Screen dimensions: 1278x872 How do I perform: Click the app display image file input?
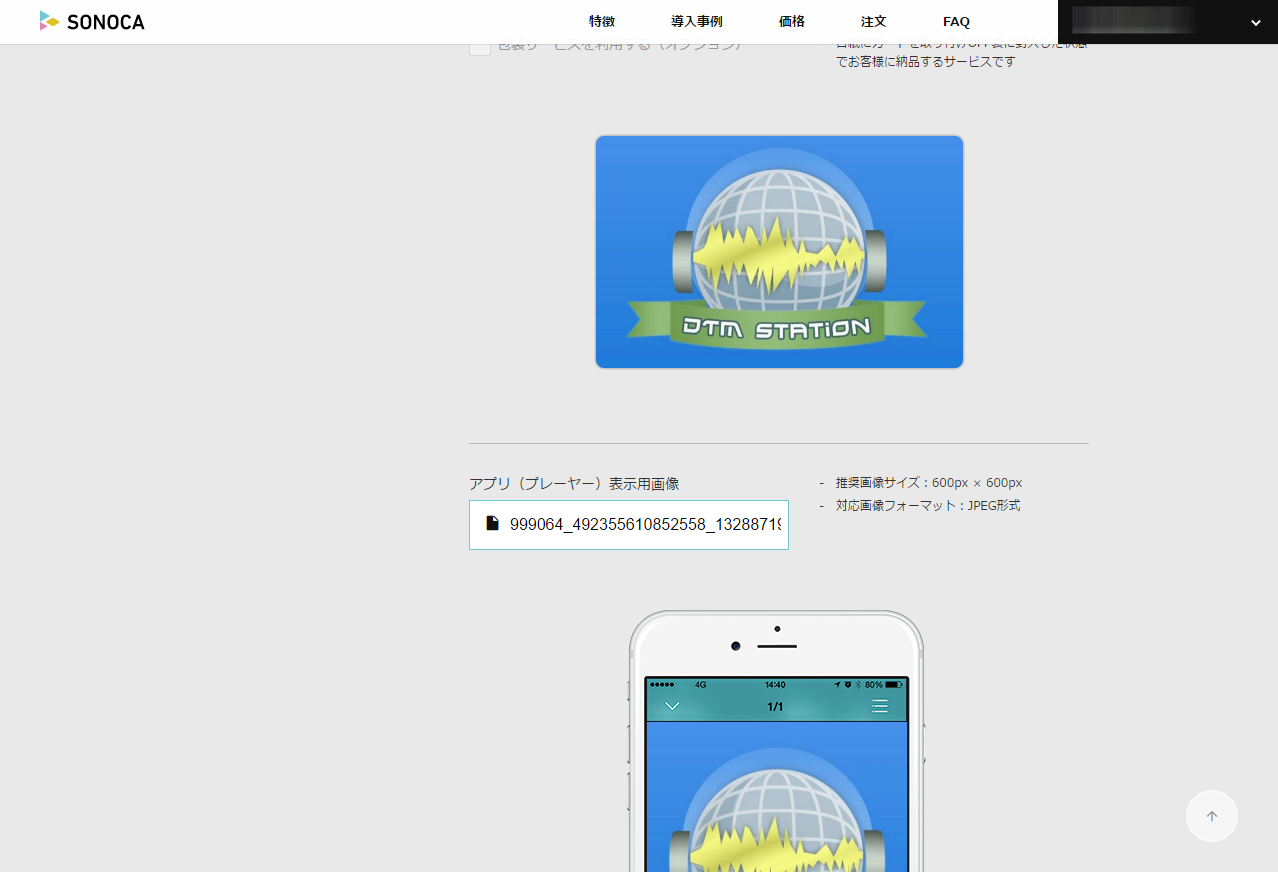tap(629, 525)
